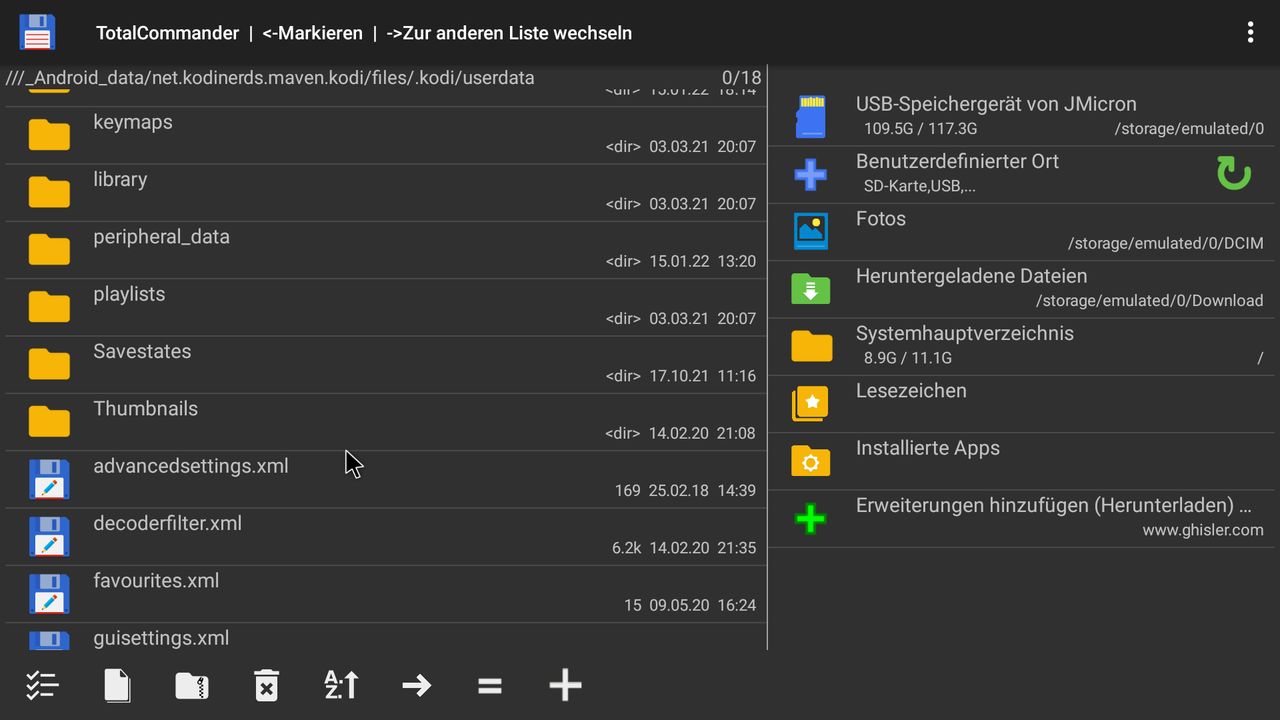Open Installierte Apps entry

[1021, 461]
